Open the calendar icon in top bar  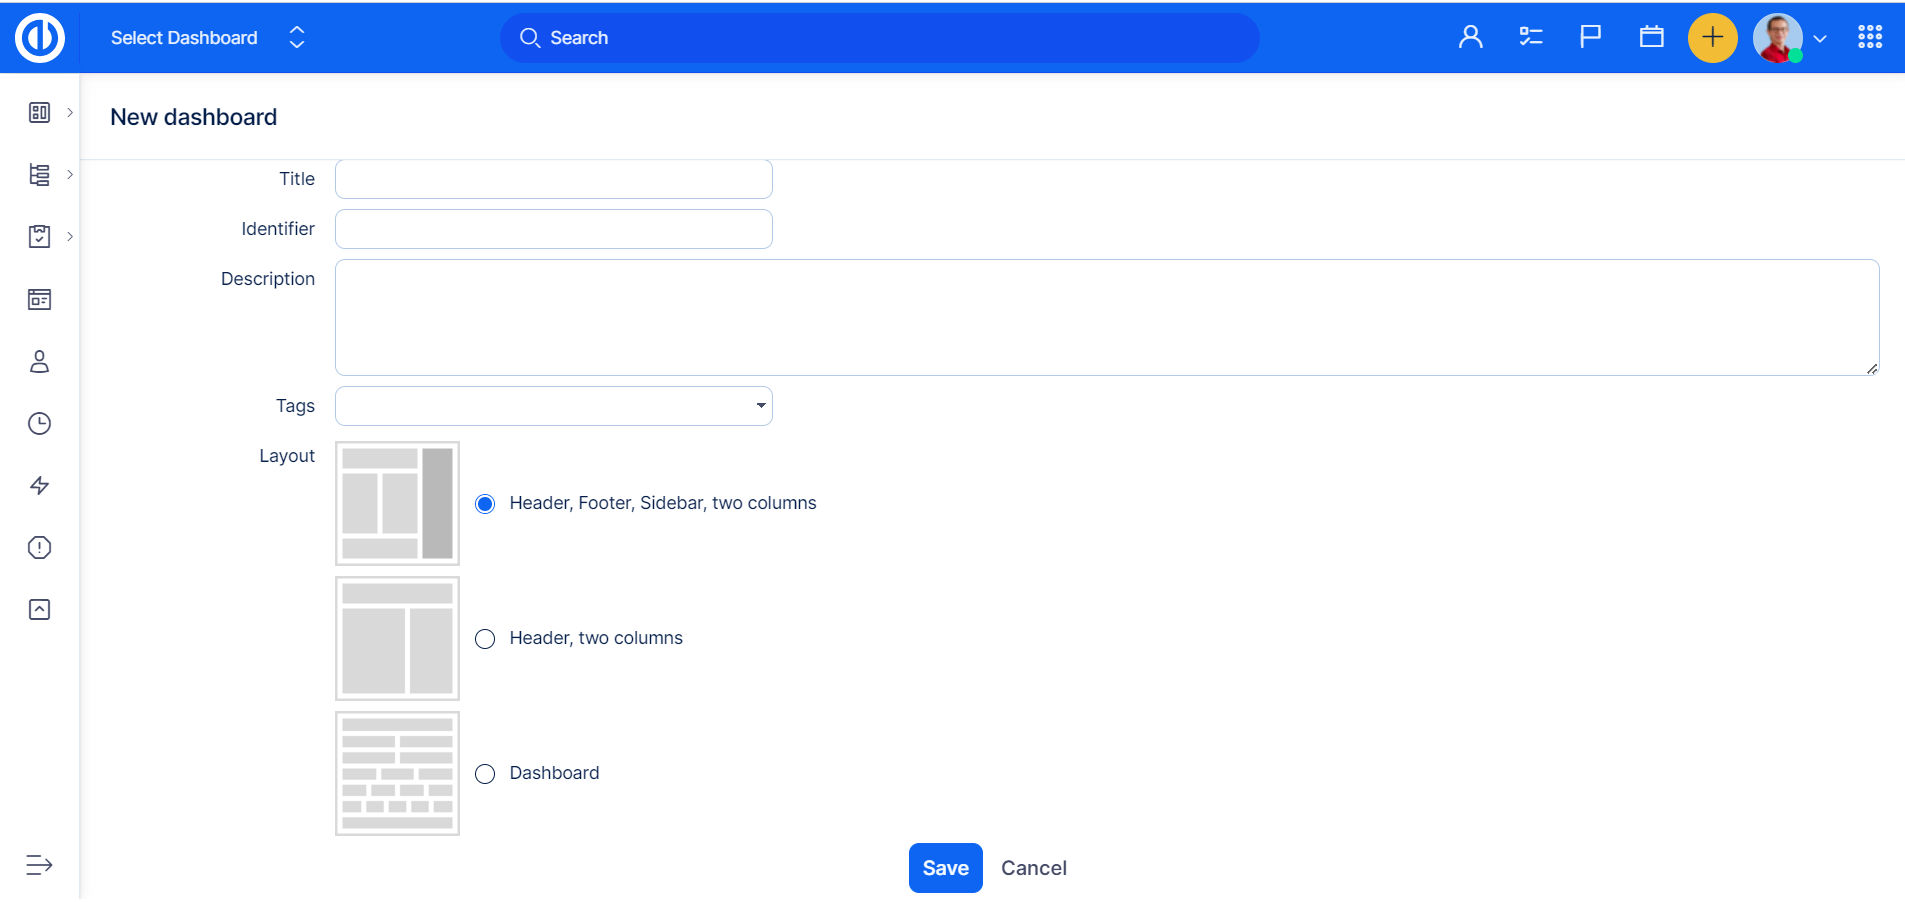tap(1651, 38)
